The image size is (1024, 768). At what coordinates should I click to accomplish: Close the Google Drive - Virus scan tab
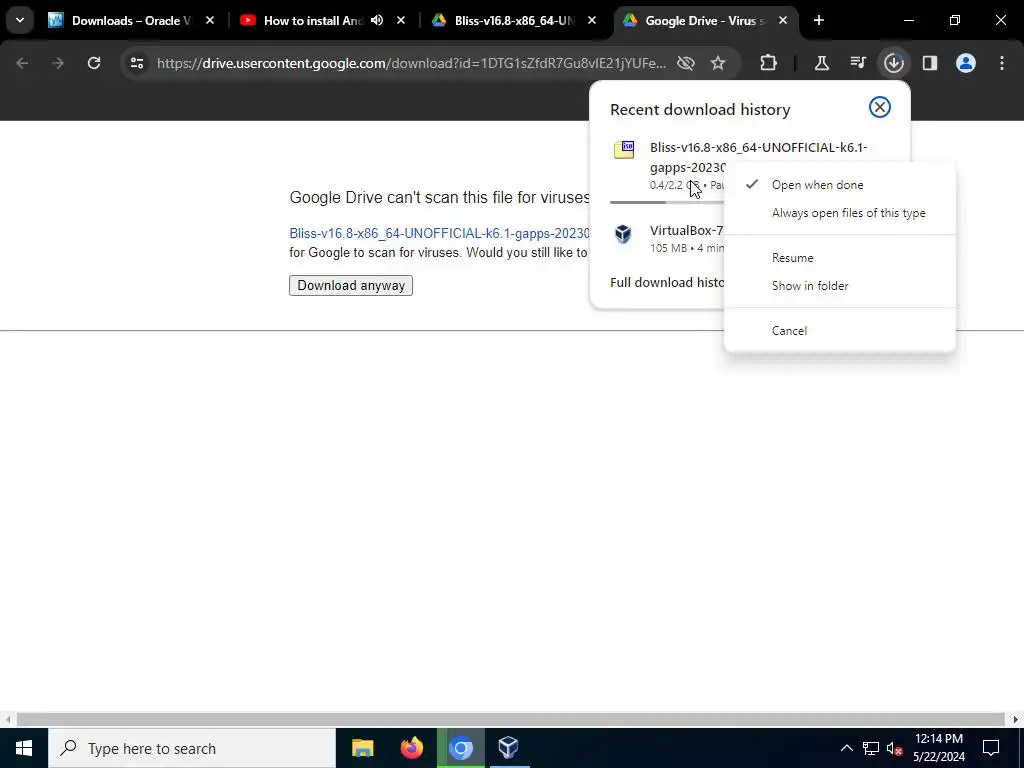coord(783,20)
